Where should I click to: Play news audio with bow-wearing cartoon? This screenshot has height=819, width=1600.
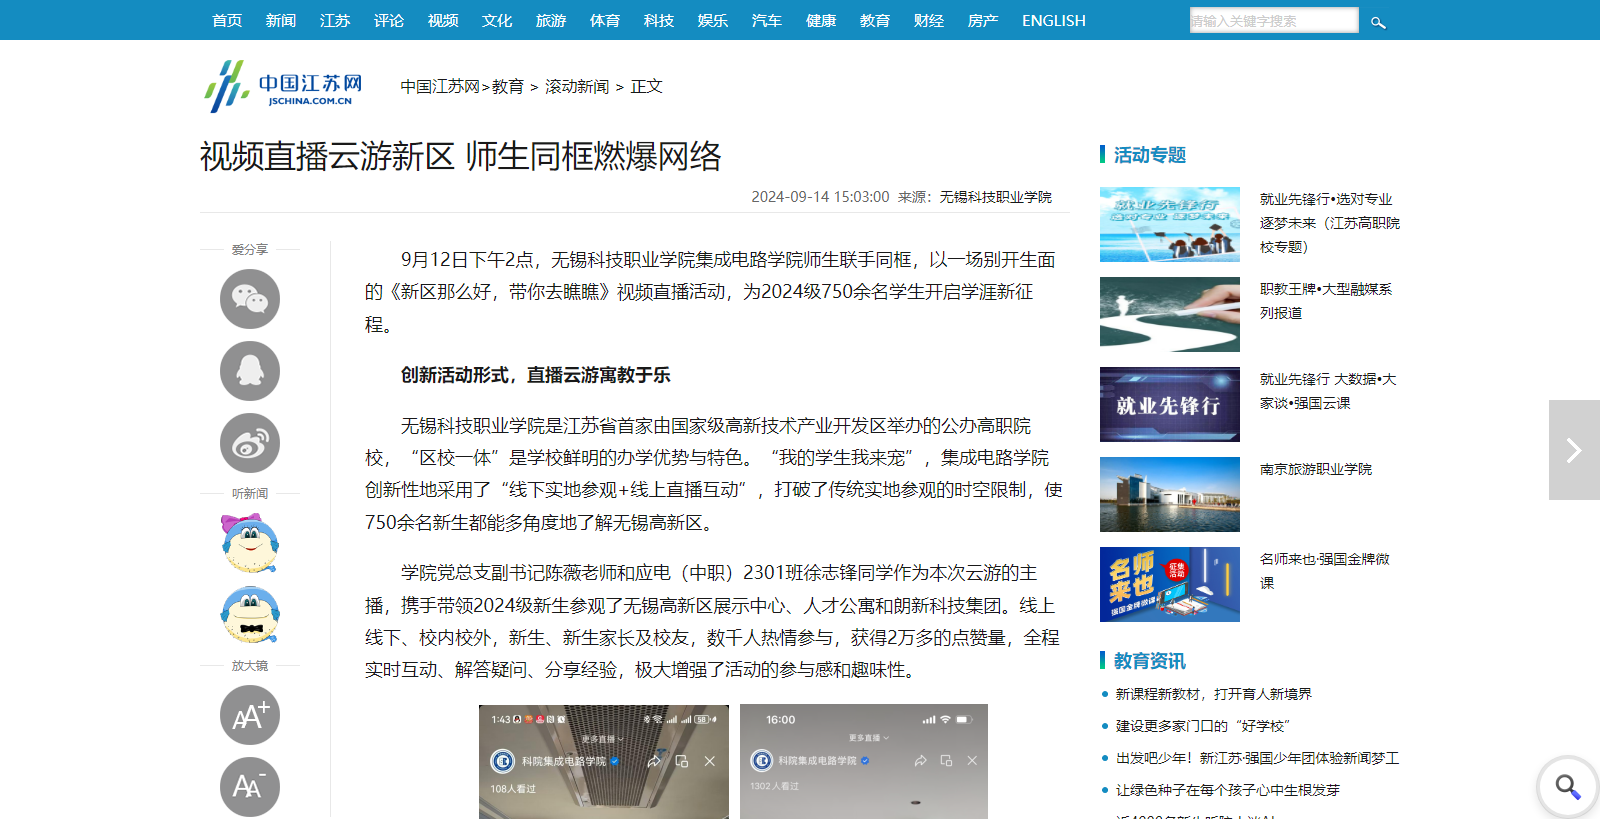pos(250,543)
